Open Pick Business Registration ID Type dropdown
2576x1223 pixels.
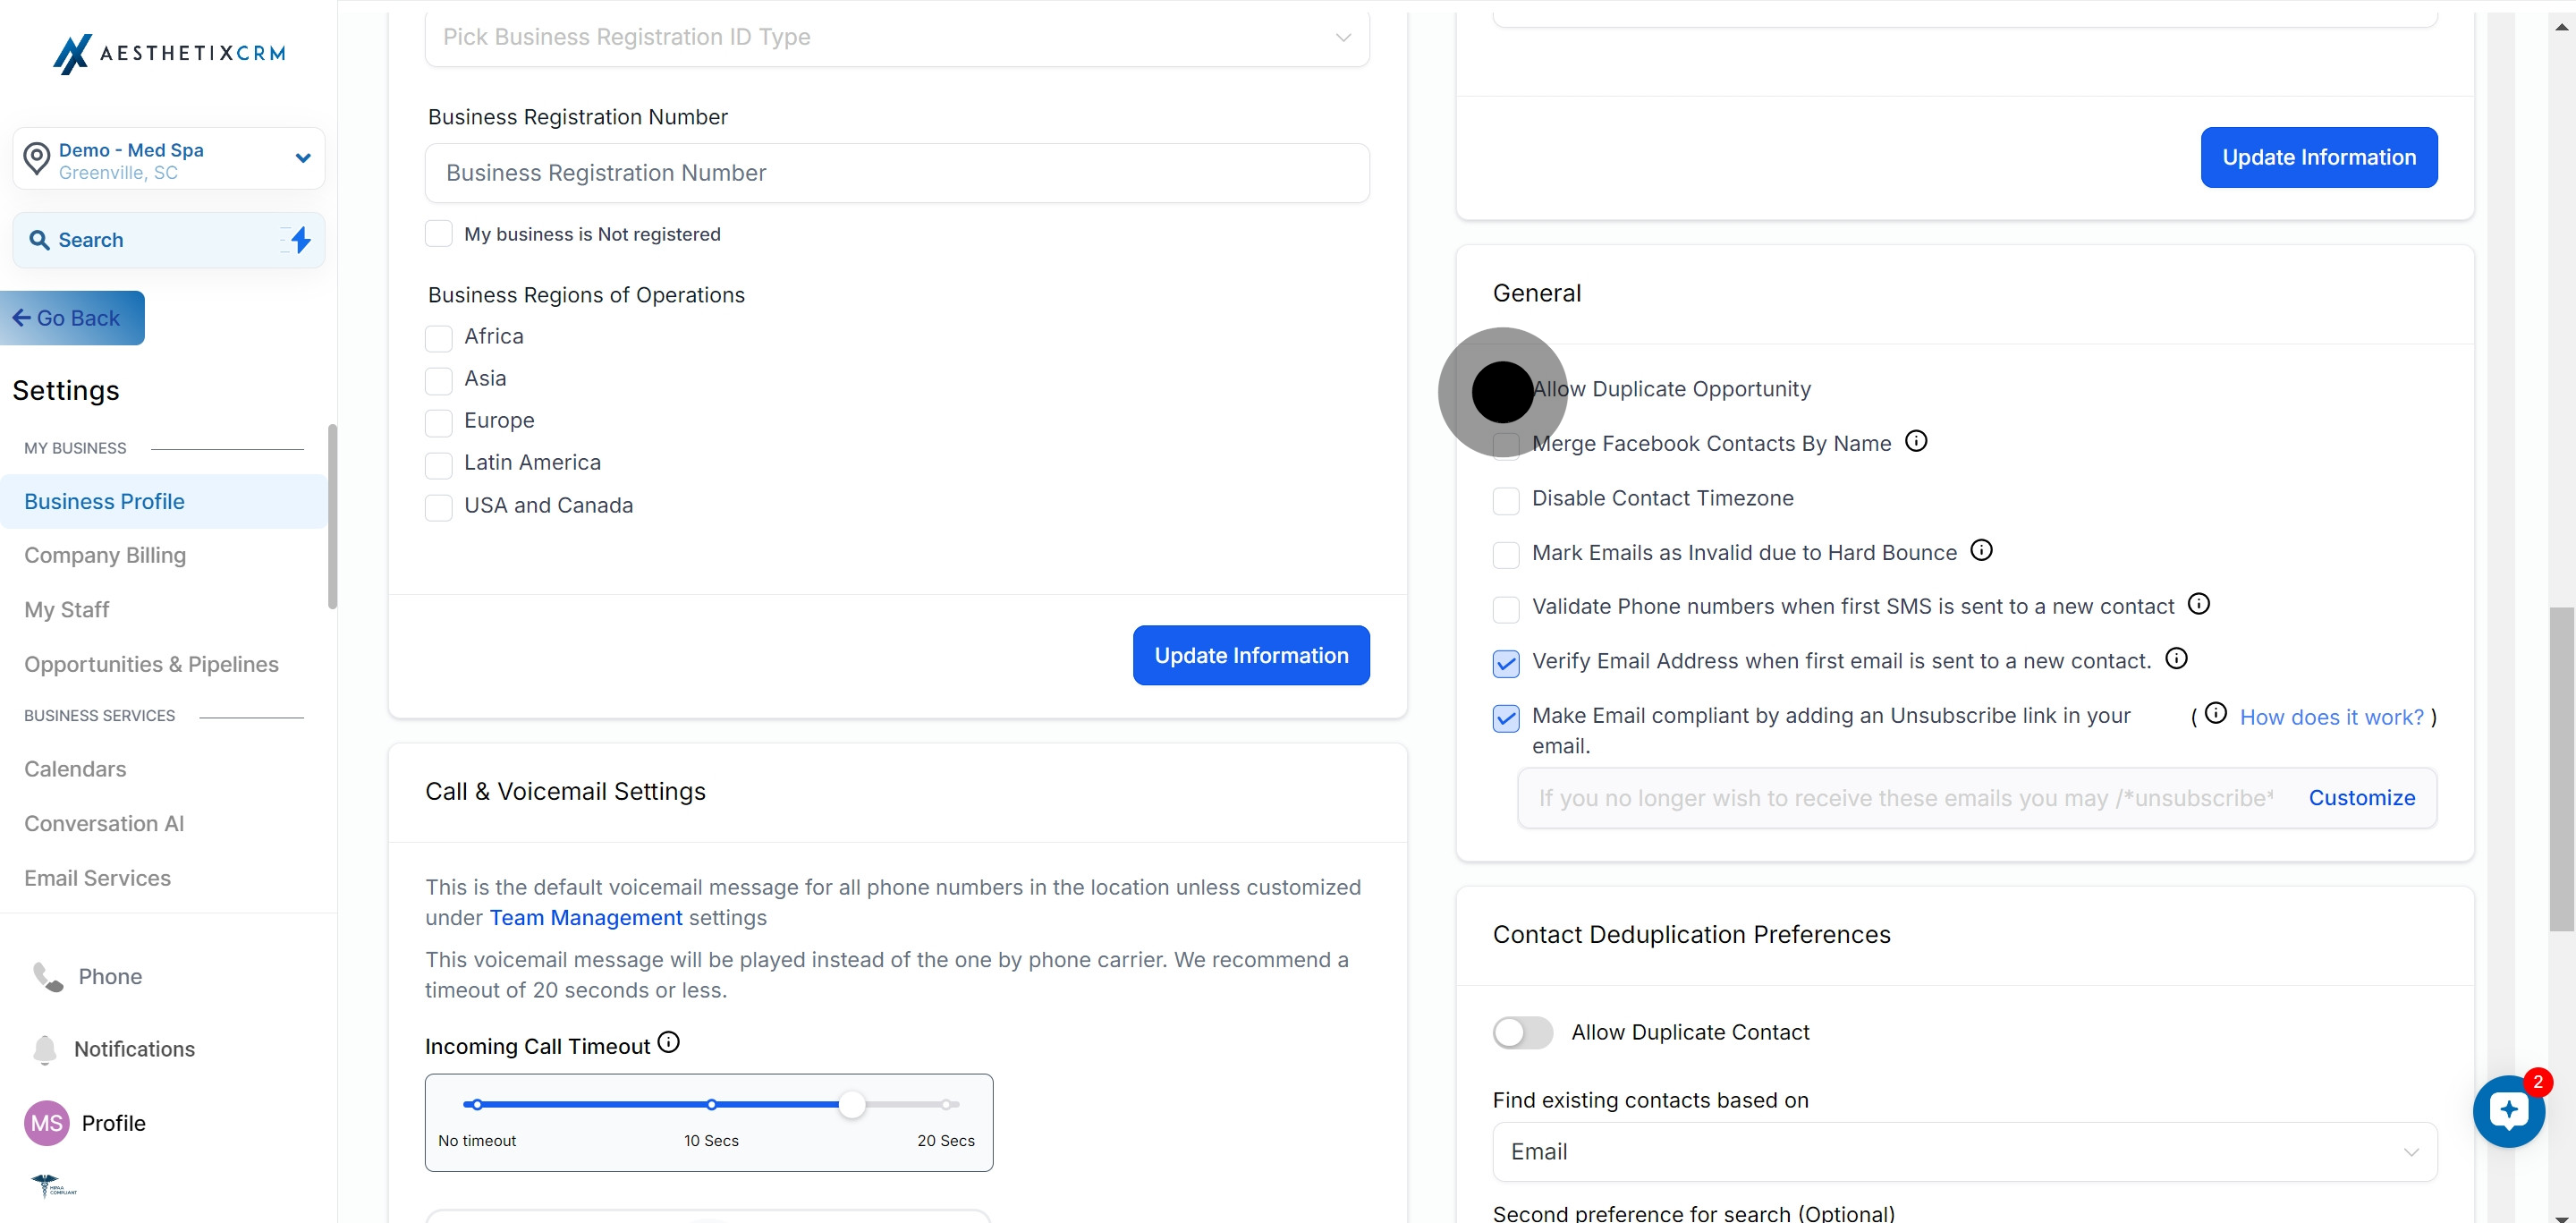(896, 38)
